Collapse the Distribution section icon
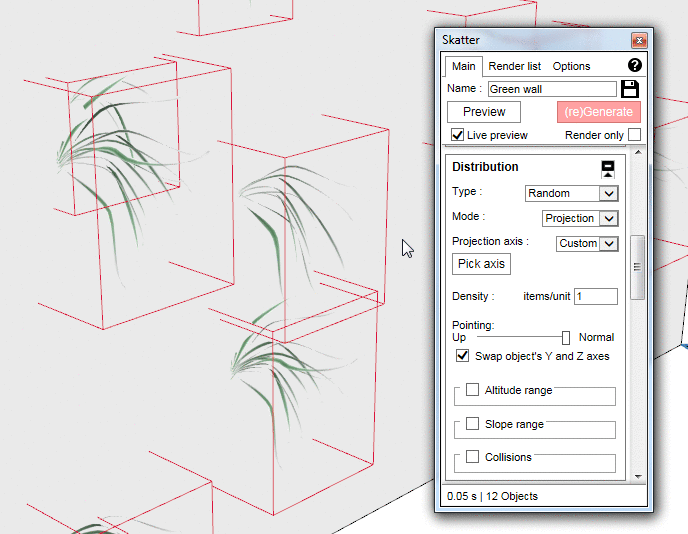Viewport: 688px width, 534px height. [607, 168]
